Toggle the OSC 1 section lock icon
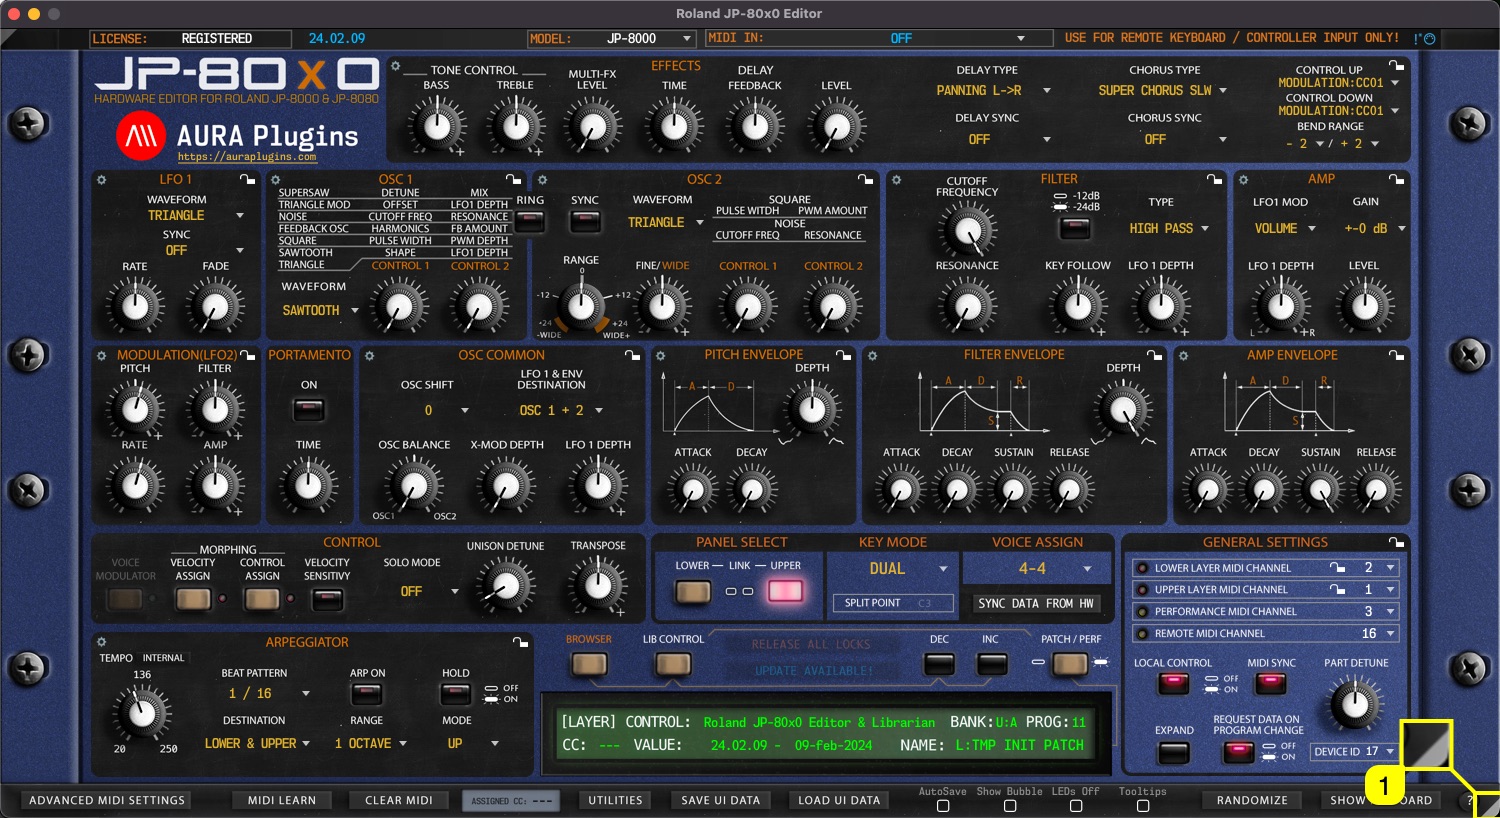1500x818 pixels. (513, 180)
